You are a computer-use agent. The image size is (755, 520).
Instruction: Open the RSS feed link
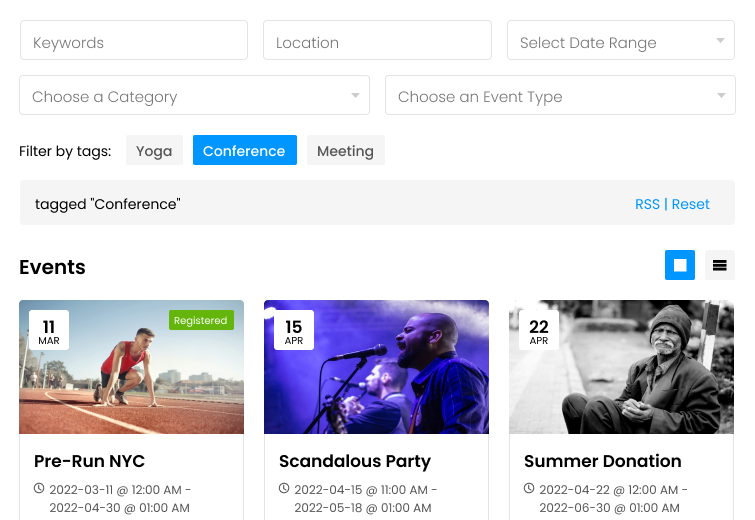coord(647,204)
